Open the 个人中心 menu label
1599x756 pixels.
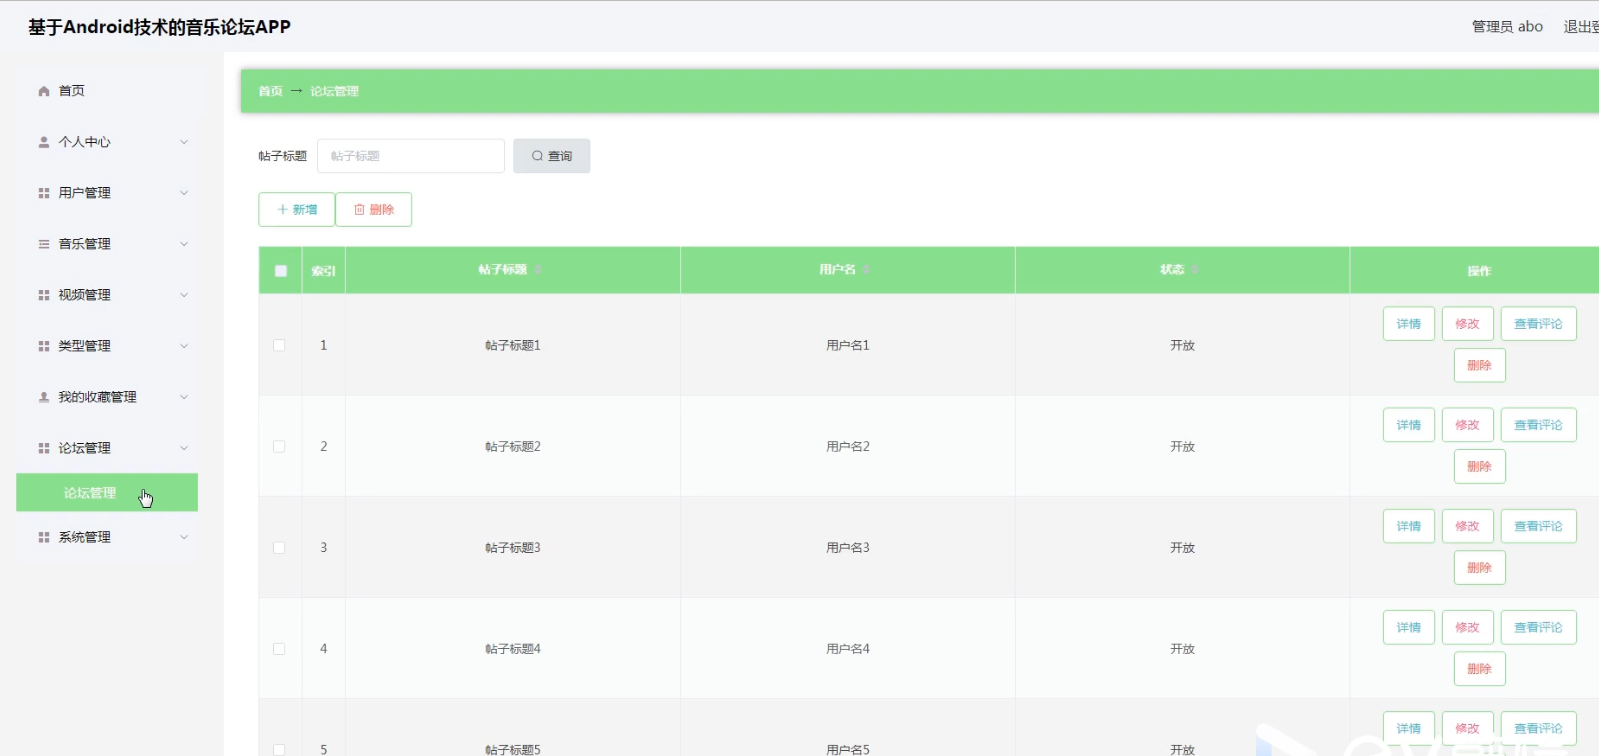pyautogui.click(x=84, y=142)
